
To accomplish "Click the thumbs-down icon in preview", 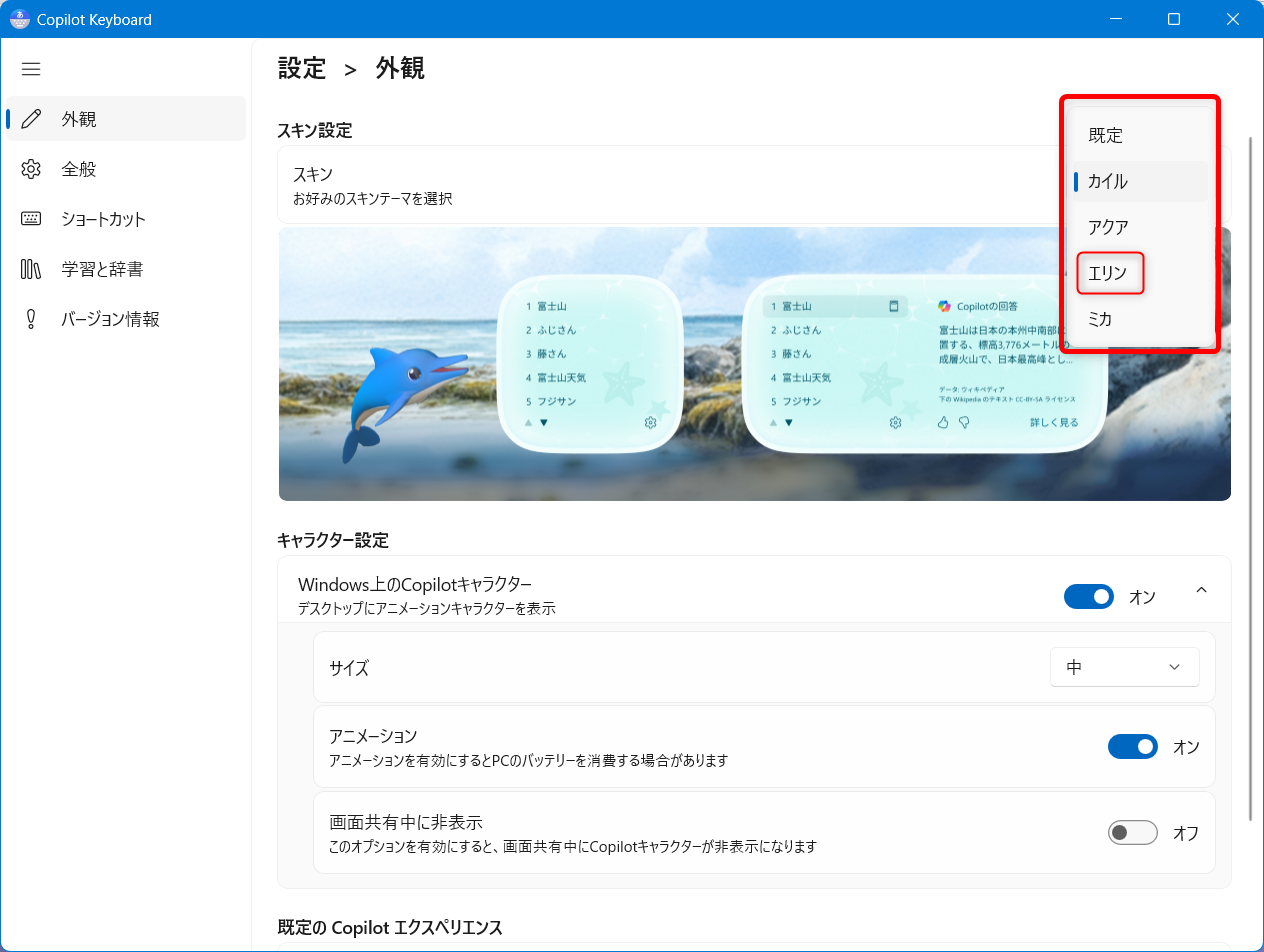I will [964, 422].
